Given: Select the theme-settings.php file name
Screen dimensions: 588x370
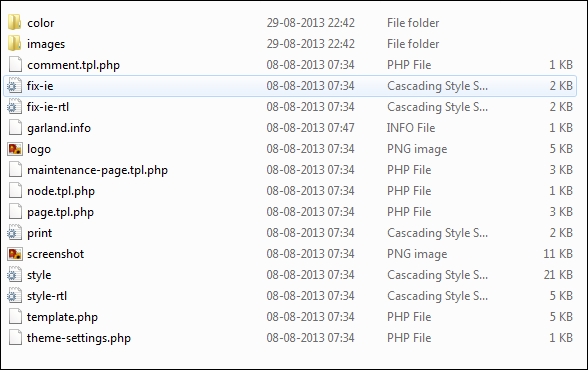Looking at the screenshot, I should click(x=79, y=338).
